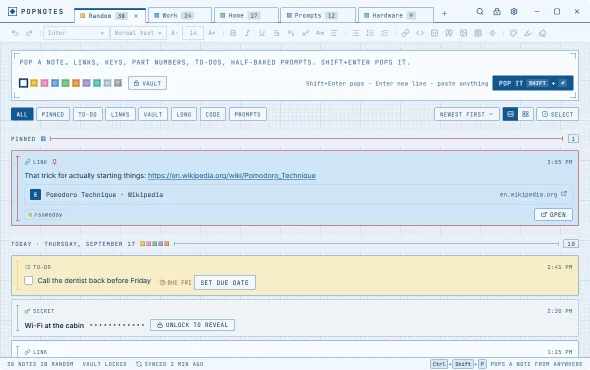The image size is (590, 370).
Task: Click the block quote icon
Action: [449, 33]
